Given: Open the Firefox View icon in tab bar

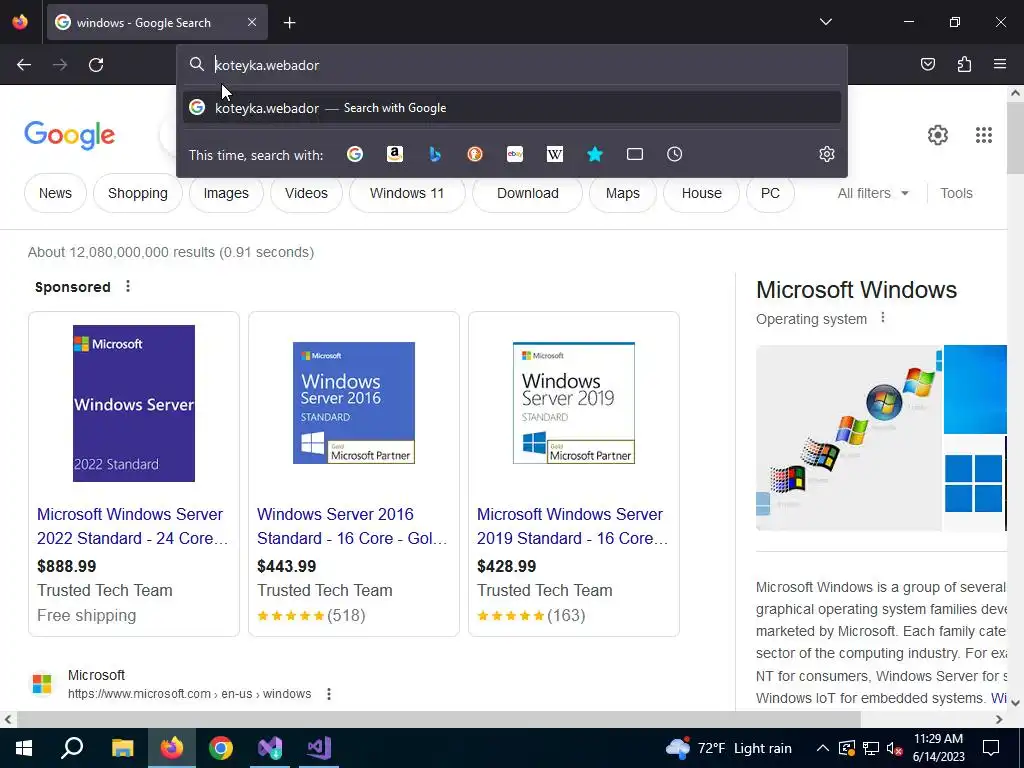Looking at the screenshot, I should (x=20, y=22).
